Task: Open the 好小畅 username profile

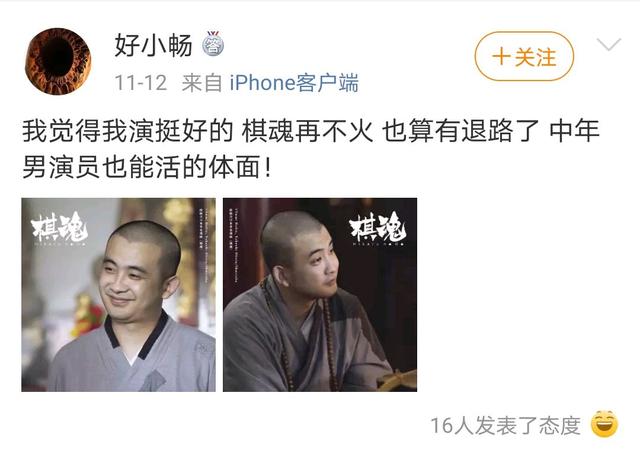Action: 153,44
